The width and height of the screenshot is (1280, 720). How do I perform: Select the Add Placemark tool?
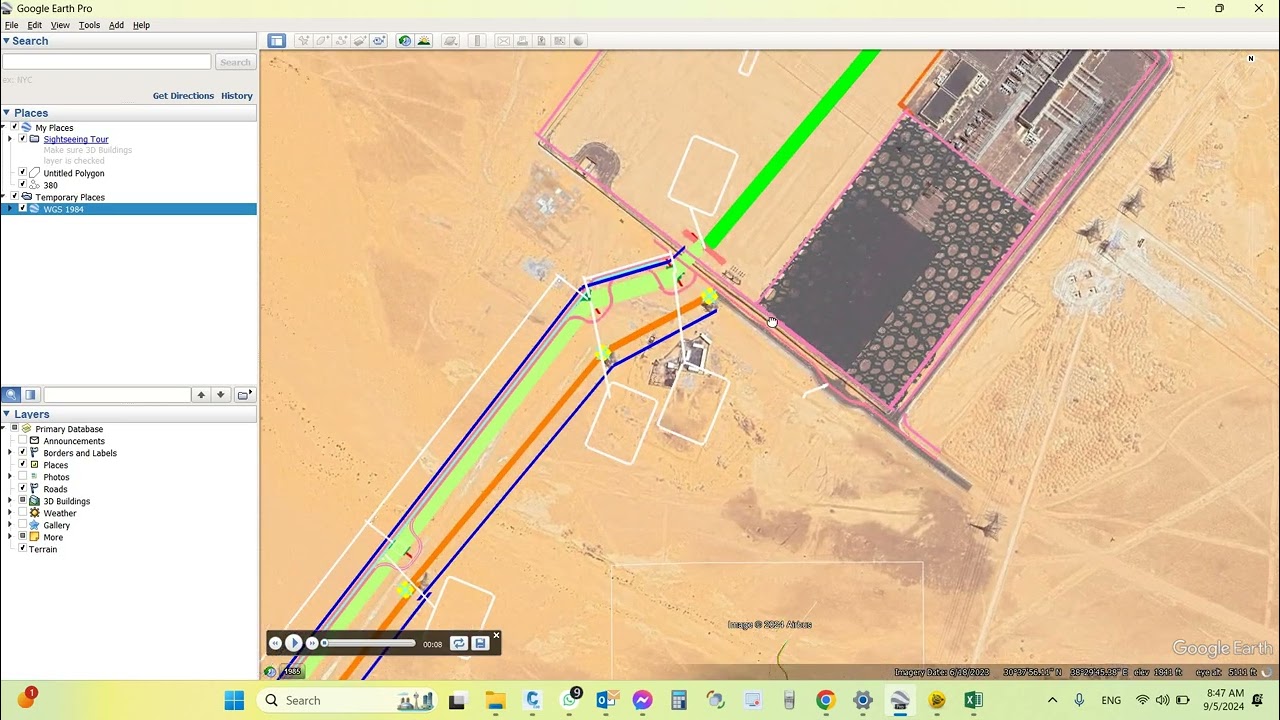(x=304, y=41)
